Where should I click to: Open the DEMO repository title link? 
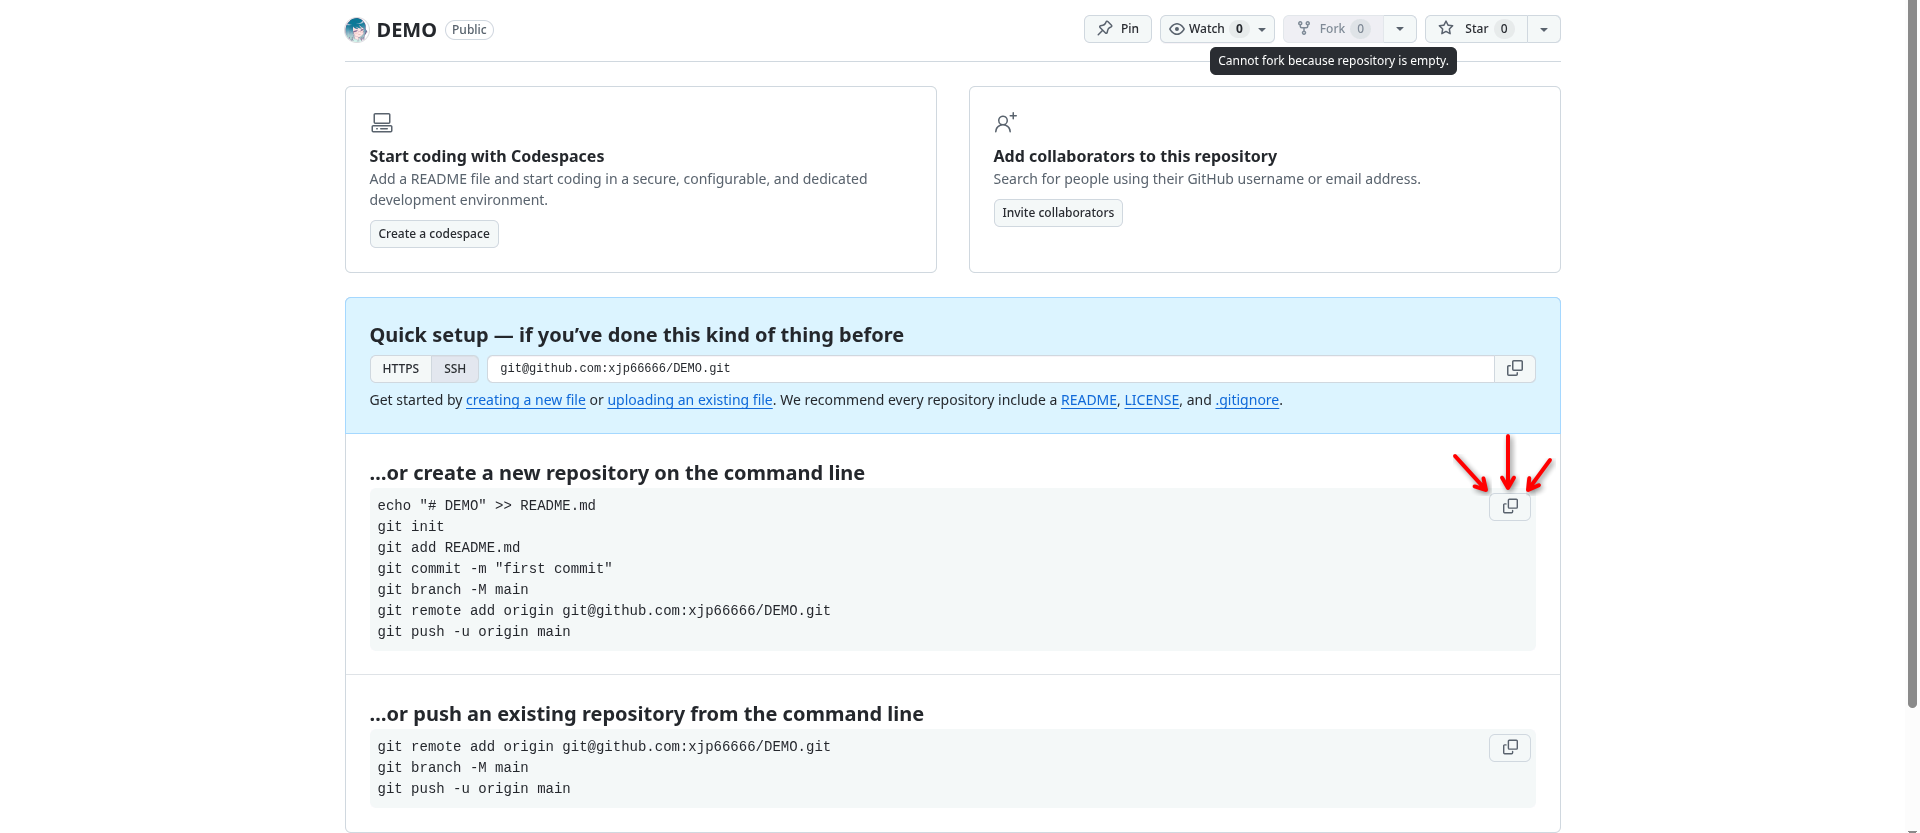pyautogui.click(x=406, y=30)
